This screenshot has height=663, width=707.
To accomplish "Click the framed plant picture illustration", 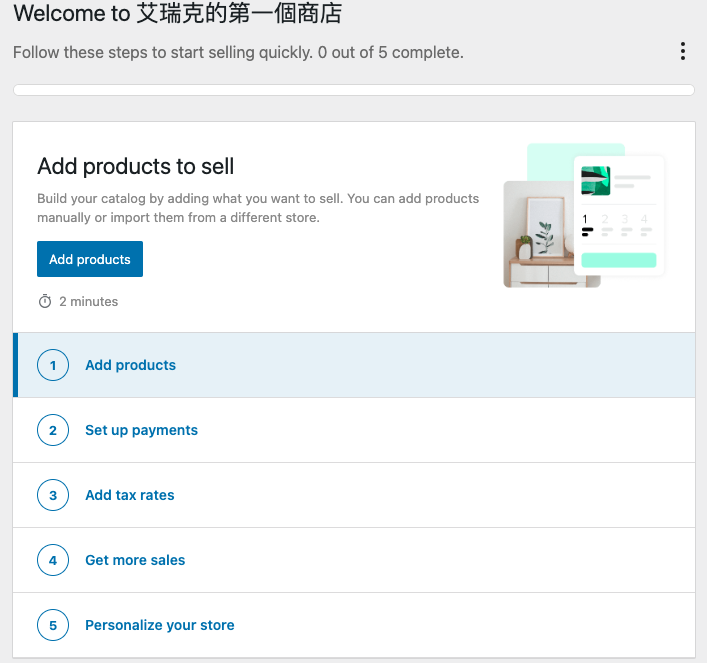I will click(546, 226).
